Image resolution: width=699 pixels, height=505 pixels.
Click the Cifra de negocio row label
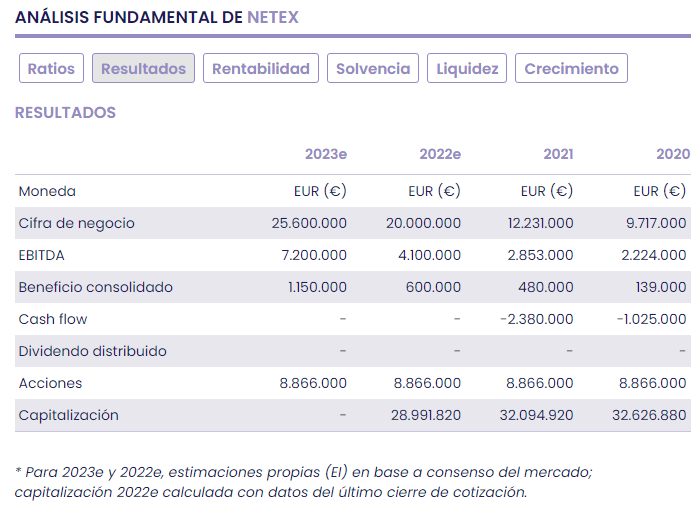76,223
